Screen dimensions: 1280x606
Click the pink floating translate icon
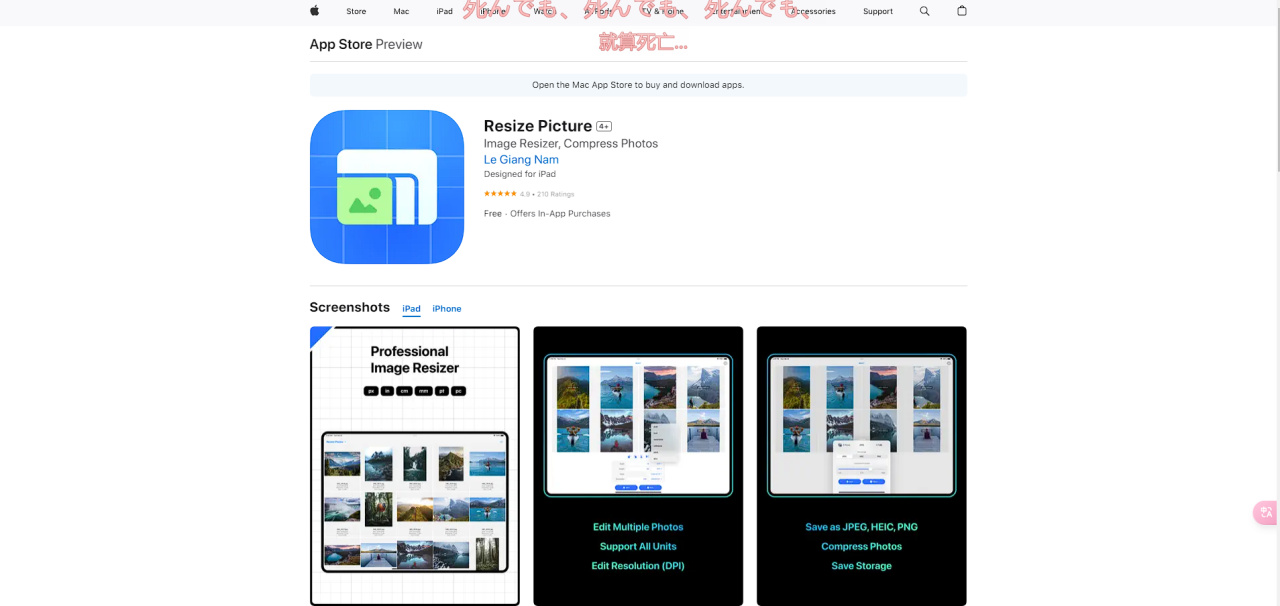(x=1266, y=512)
